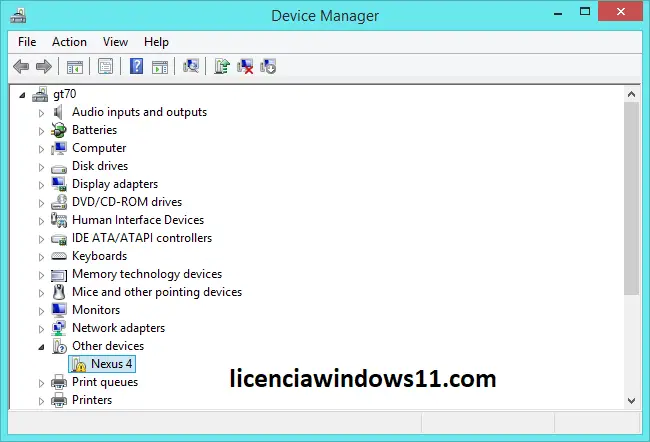Expand the Monitors node
This screenshot has height=442, width=650.
click(x=41, y=311)
